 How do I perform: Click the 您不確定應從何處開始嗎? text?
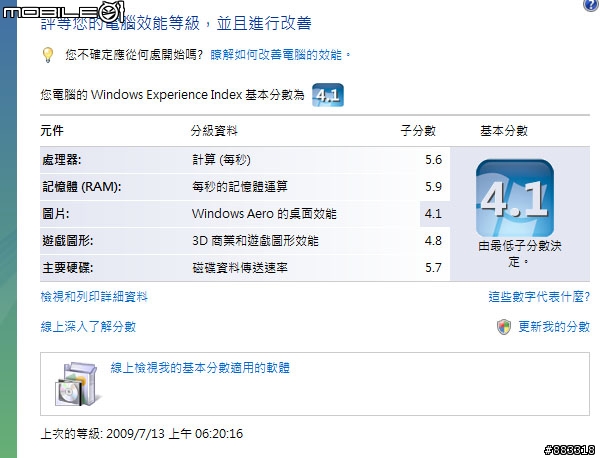tap(134, 55)
